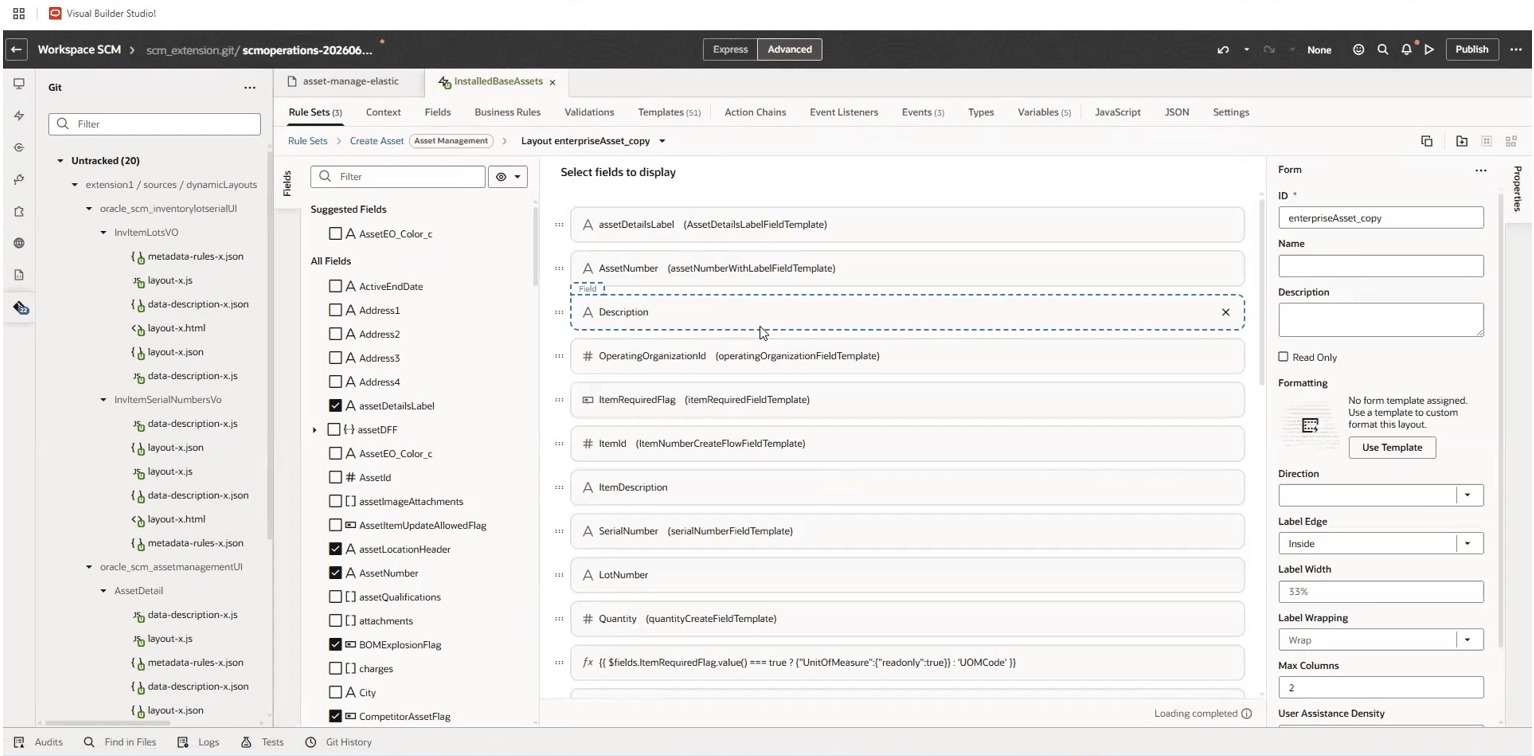Viewport: 1534px width, 756px height.
Task: Open the Action Chains tab
Action: (755, 112)
